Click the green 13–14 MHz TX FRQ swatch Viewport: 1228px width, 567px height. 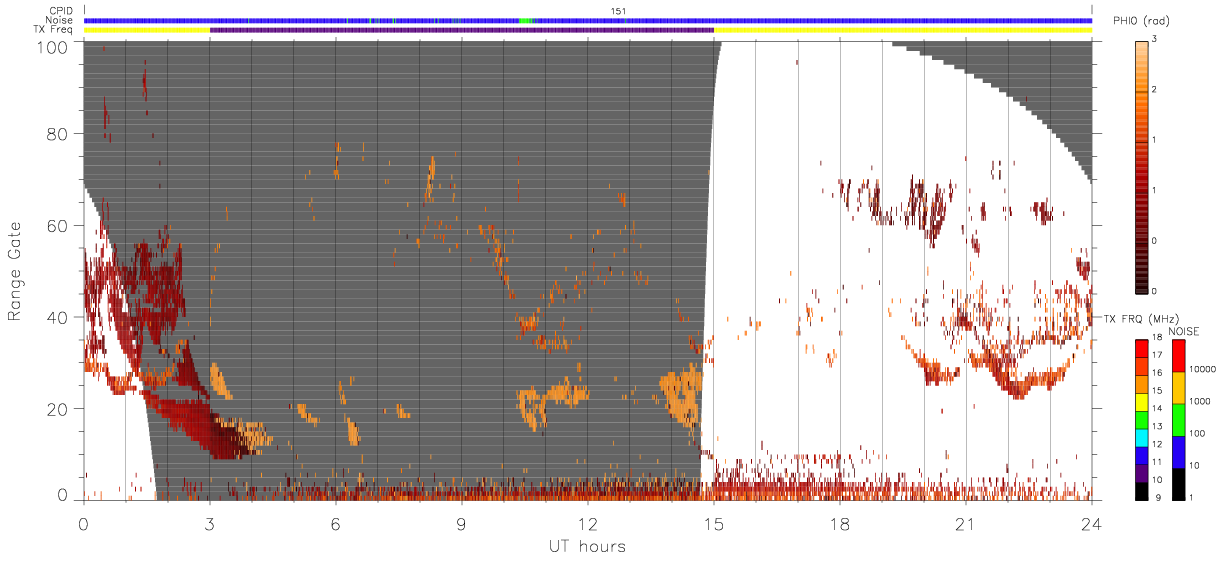(x=1142, y=419)
